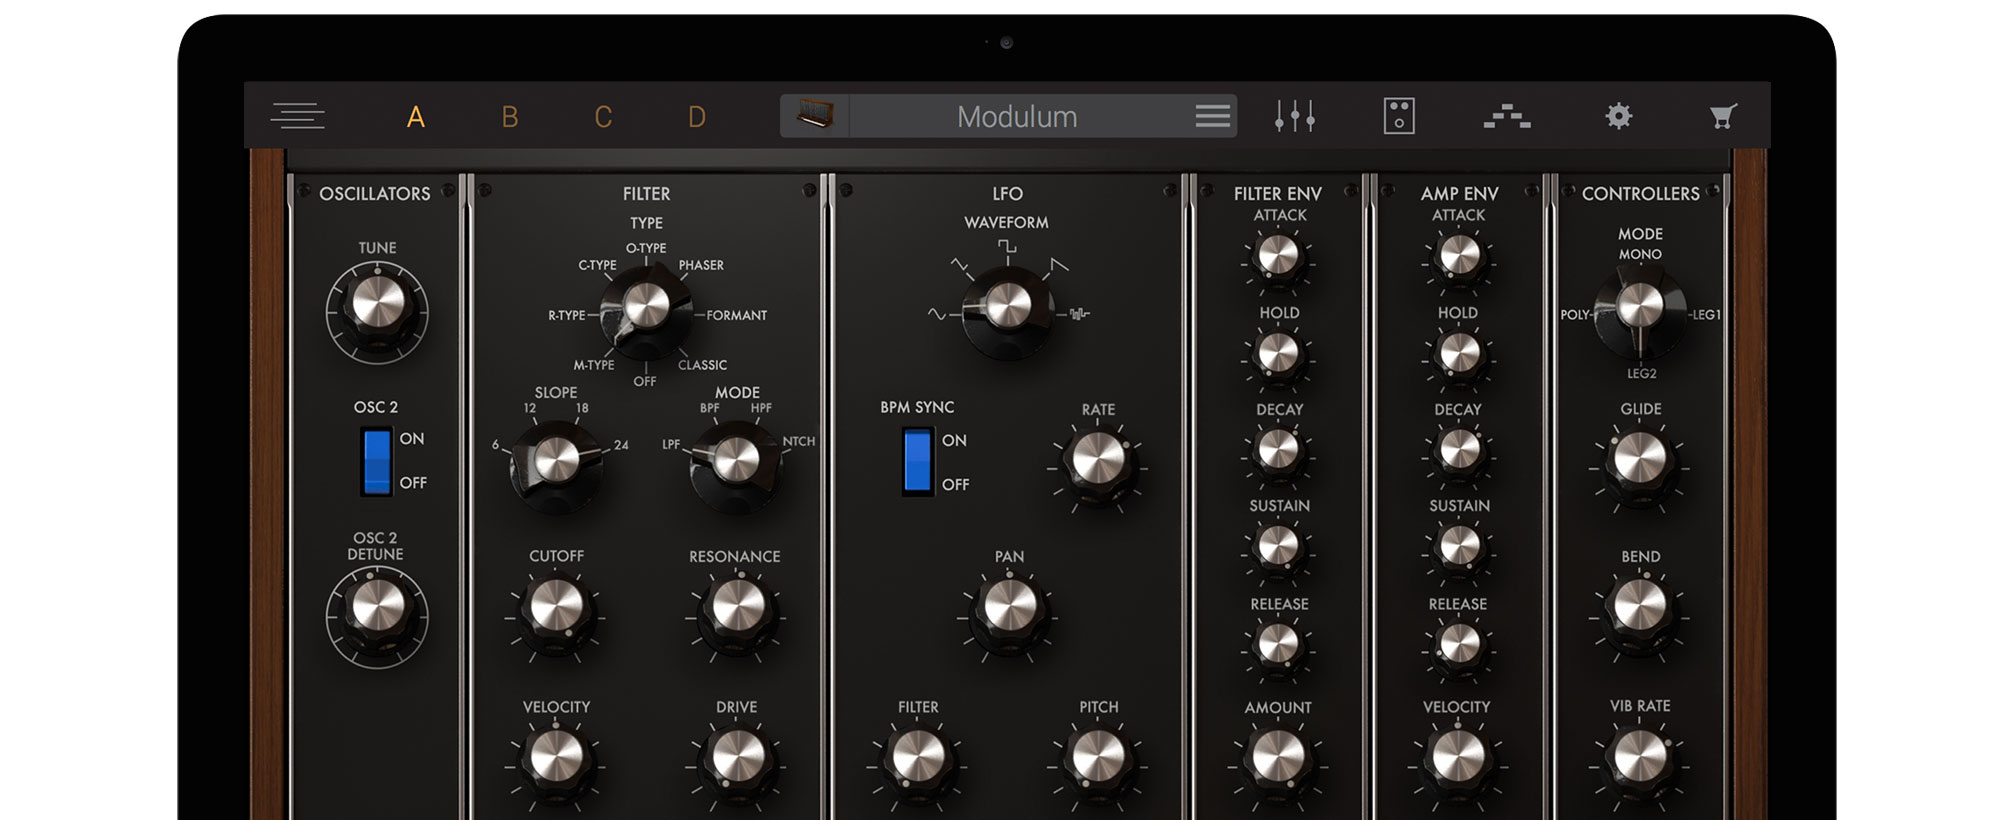Screen dimensions: 2000x820
Task: Open the shop cart icon
Action: pos(1723,116)
